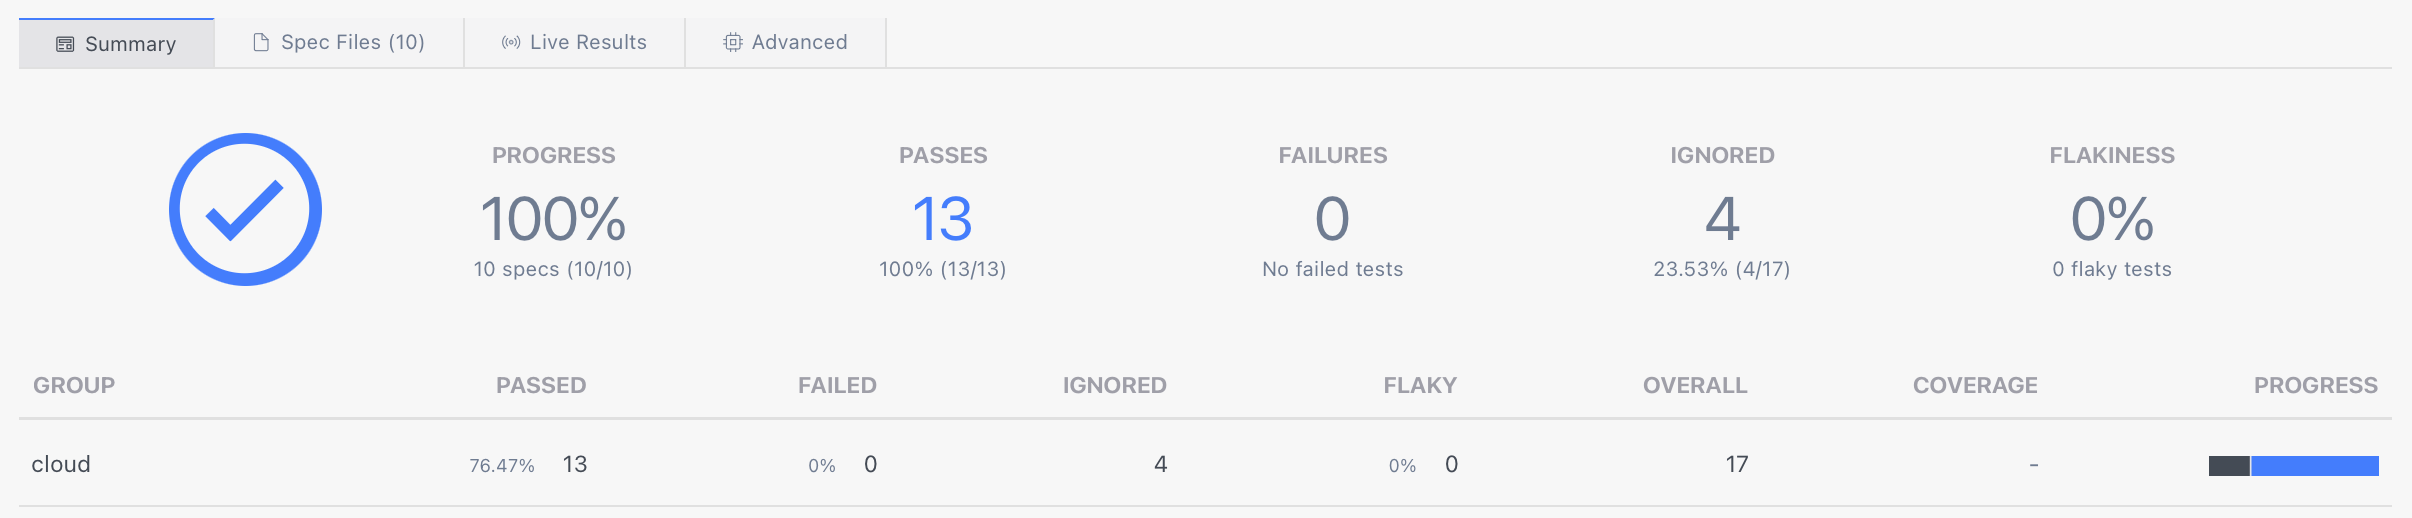
Task: Open the Advanced tab
Action: click(x=799, y=42)
